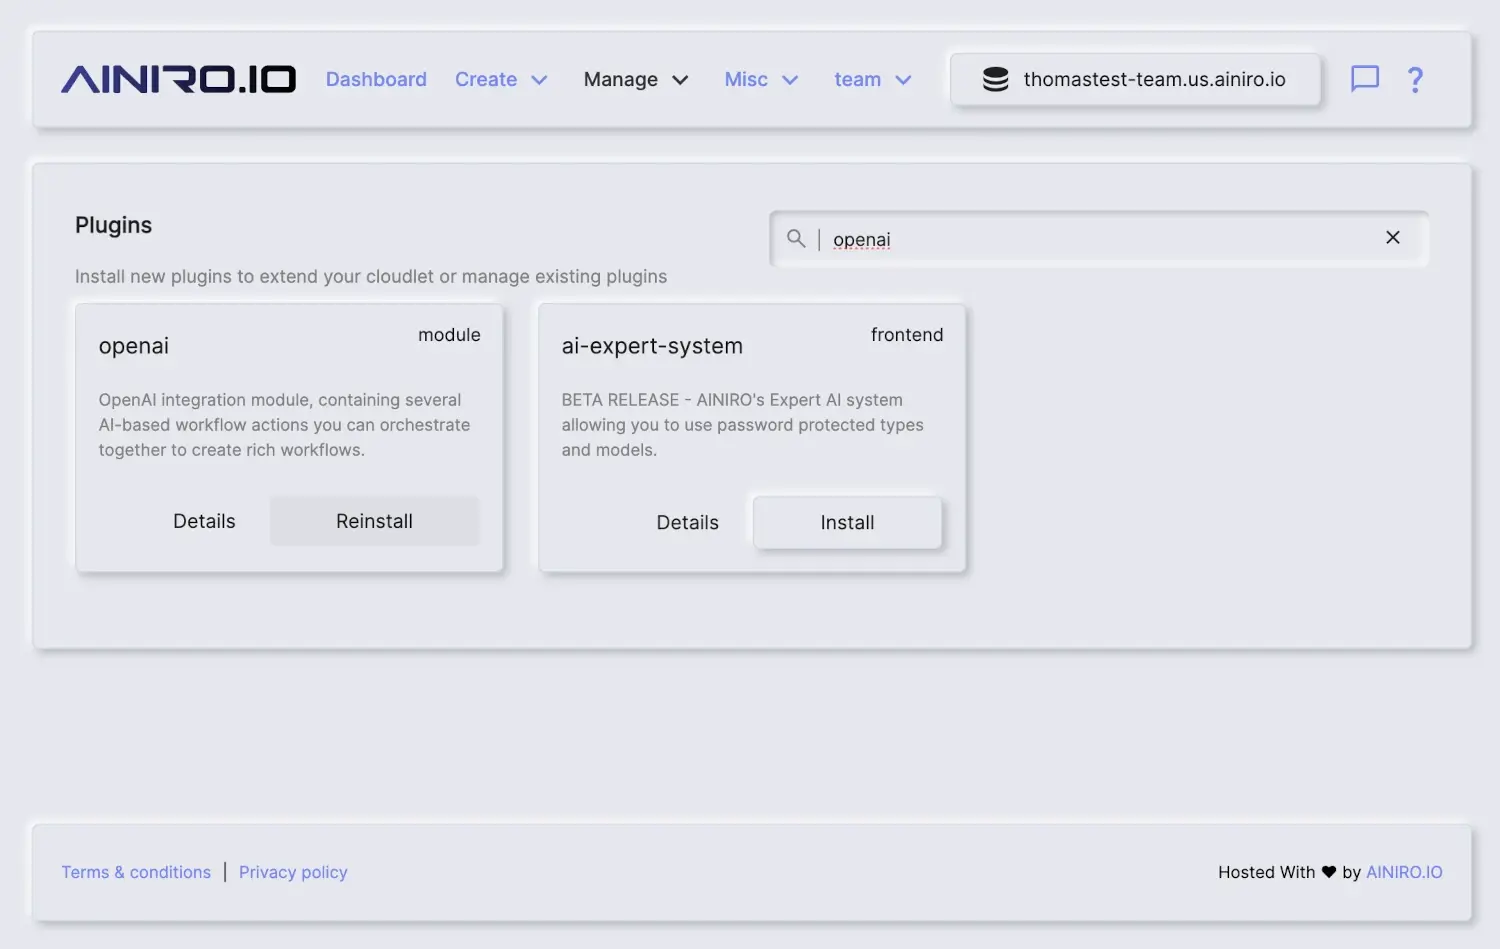View Details of the openai plugin
1500x949 pixels.
click(x=204, y=521)
